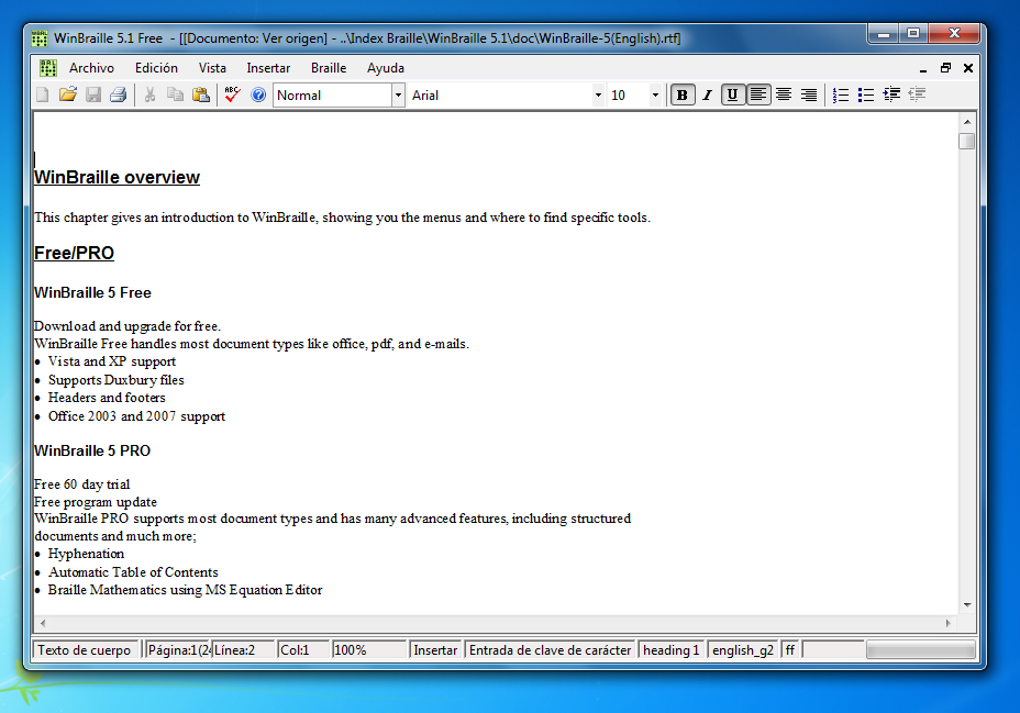
Task: Save the document with the floppy disk icon
Action: pos(93,95)
